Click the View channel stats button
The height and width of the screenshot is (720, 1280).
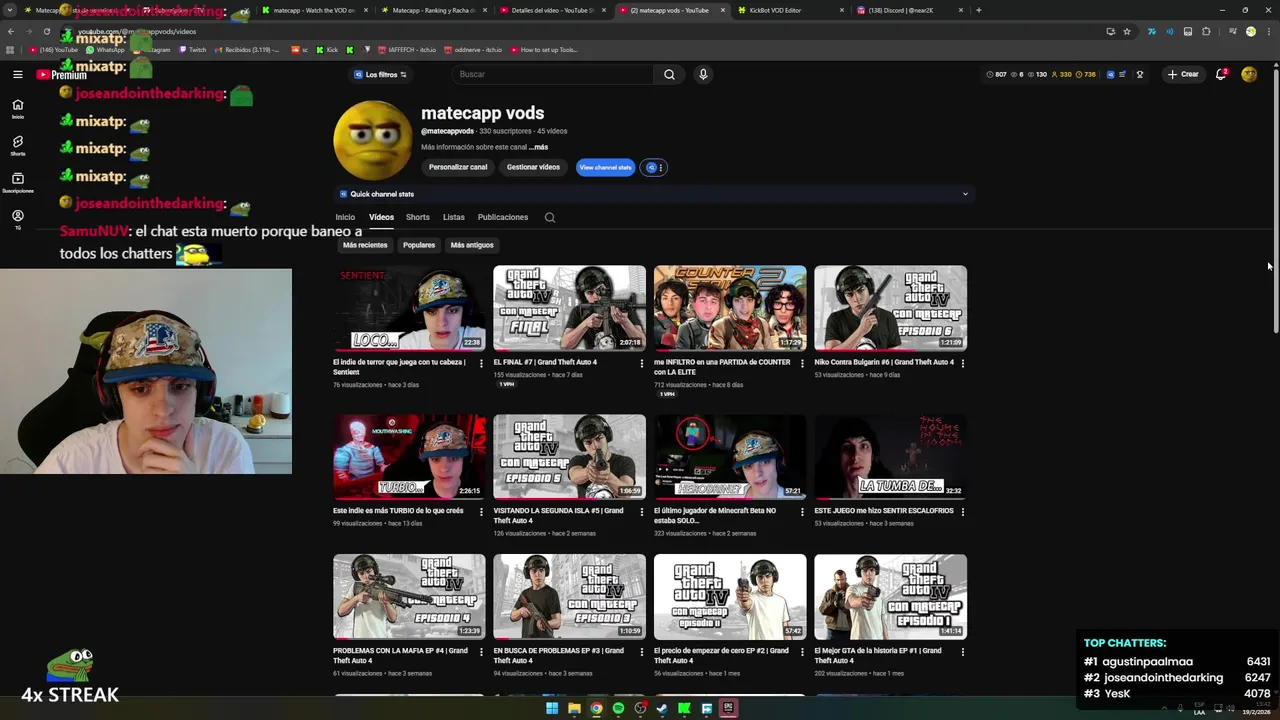pyautogui.click(x=605, y=167)
